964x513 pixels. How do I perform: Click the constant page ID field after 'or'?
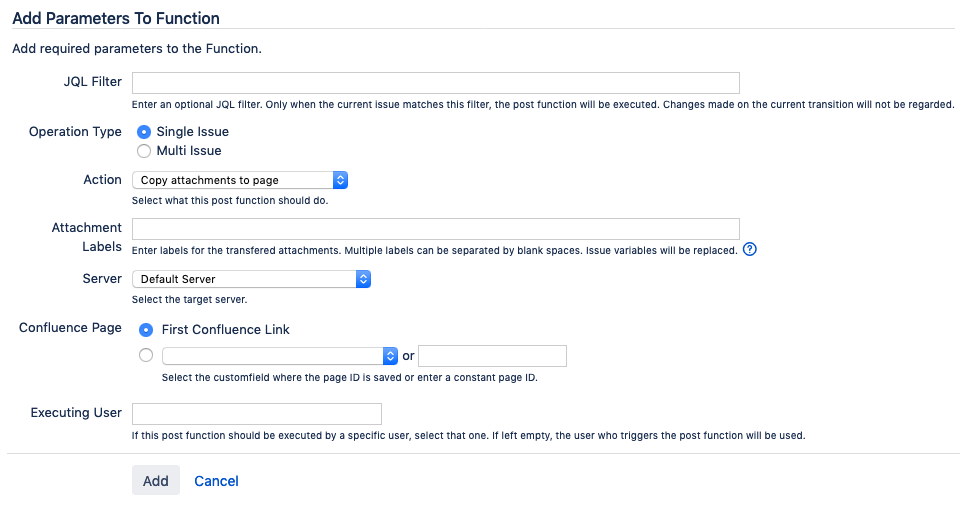492,356
